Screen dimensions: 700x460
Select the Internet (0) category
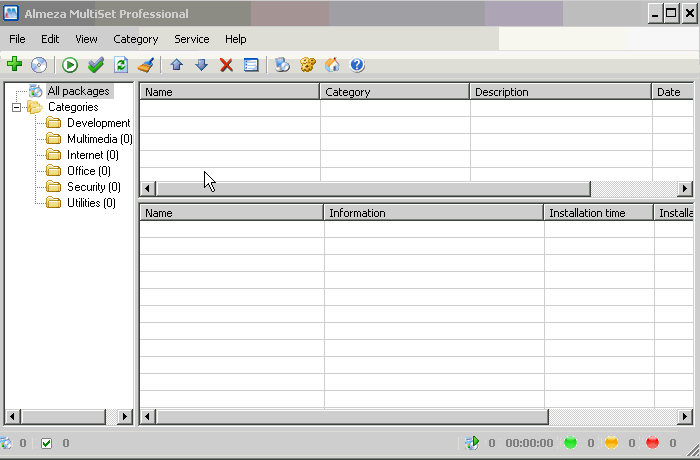click(93, 155)
